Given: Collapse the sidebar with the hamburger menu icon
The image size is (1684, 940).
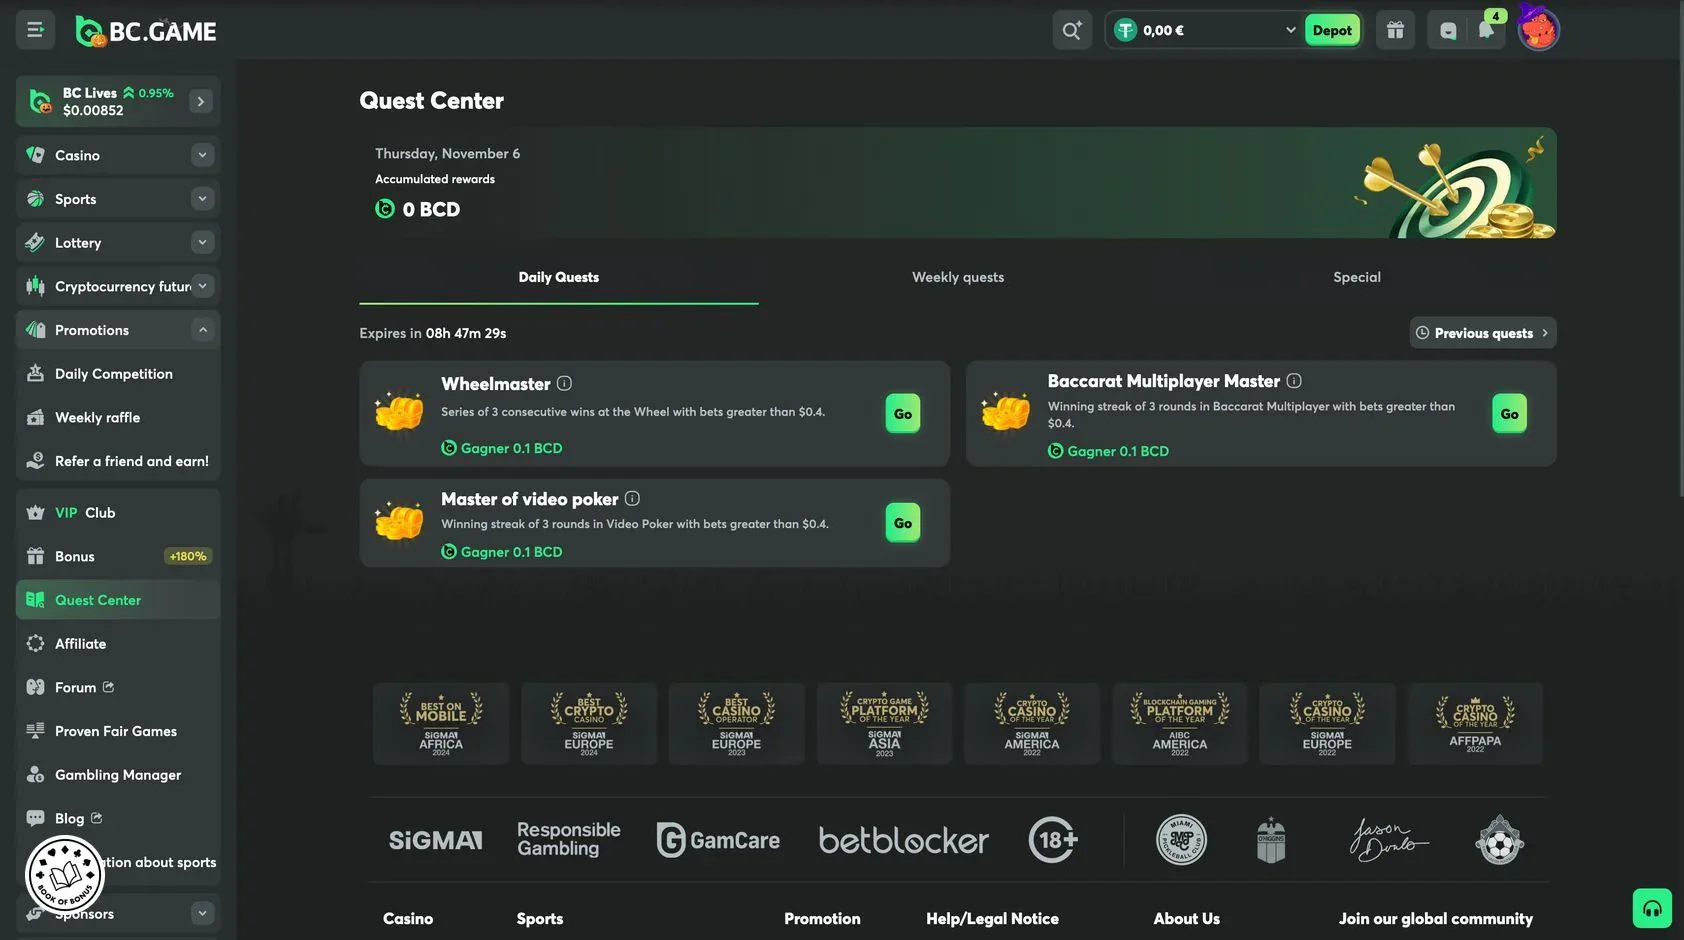Looking at the screenshot, I should point(35,30).
